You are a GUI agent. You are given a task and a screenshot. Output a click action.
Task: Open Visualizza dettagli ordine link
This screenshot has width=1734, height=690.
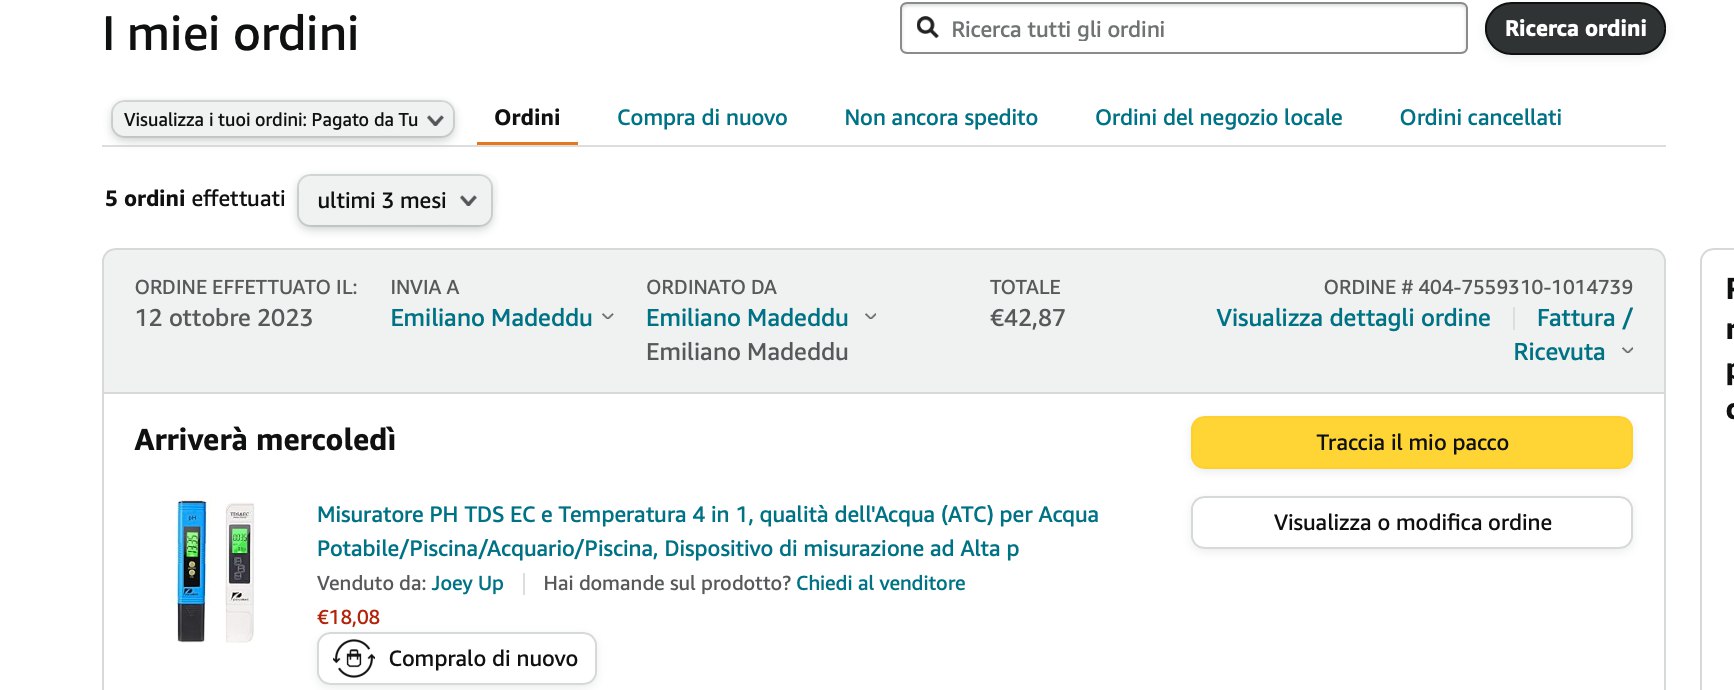coord(1353,318)
